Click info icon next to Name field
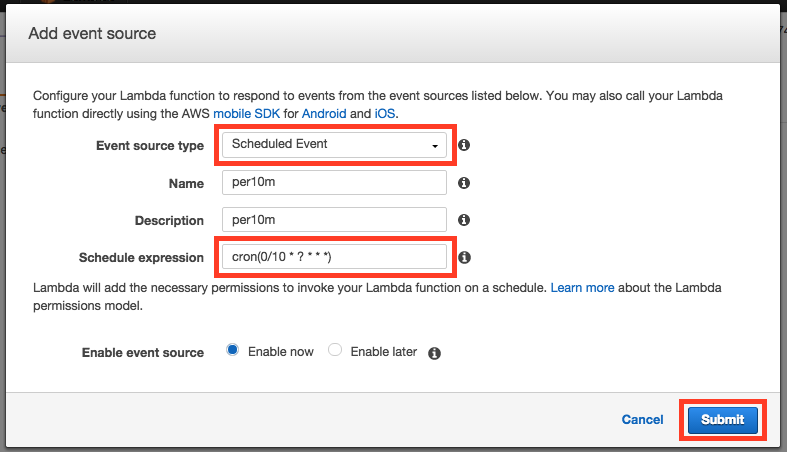 pos(464,183)
